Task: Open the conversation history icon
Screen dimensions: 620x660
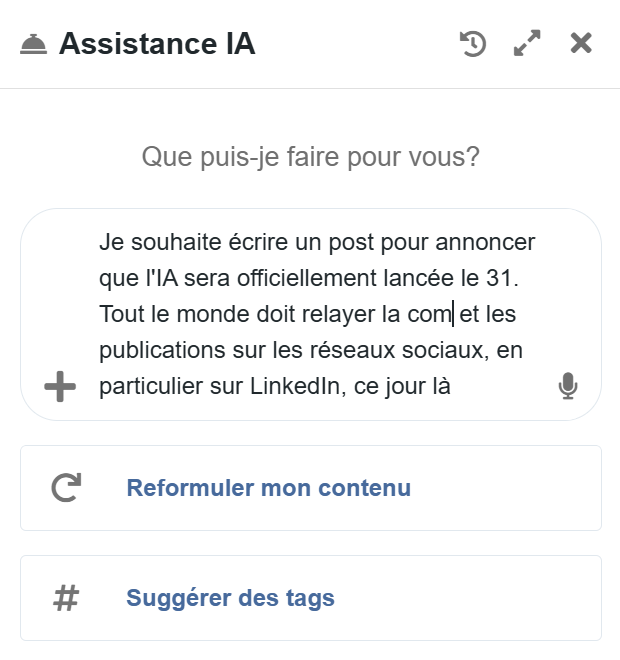Action: pos(473,44)
